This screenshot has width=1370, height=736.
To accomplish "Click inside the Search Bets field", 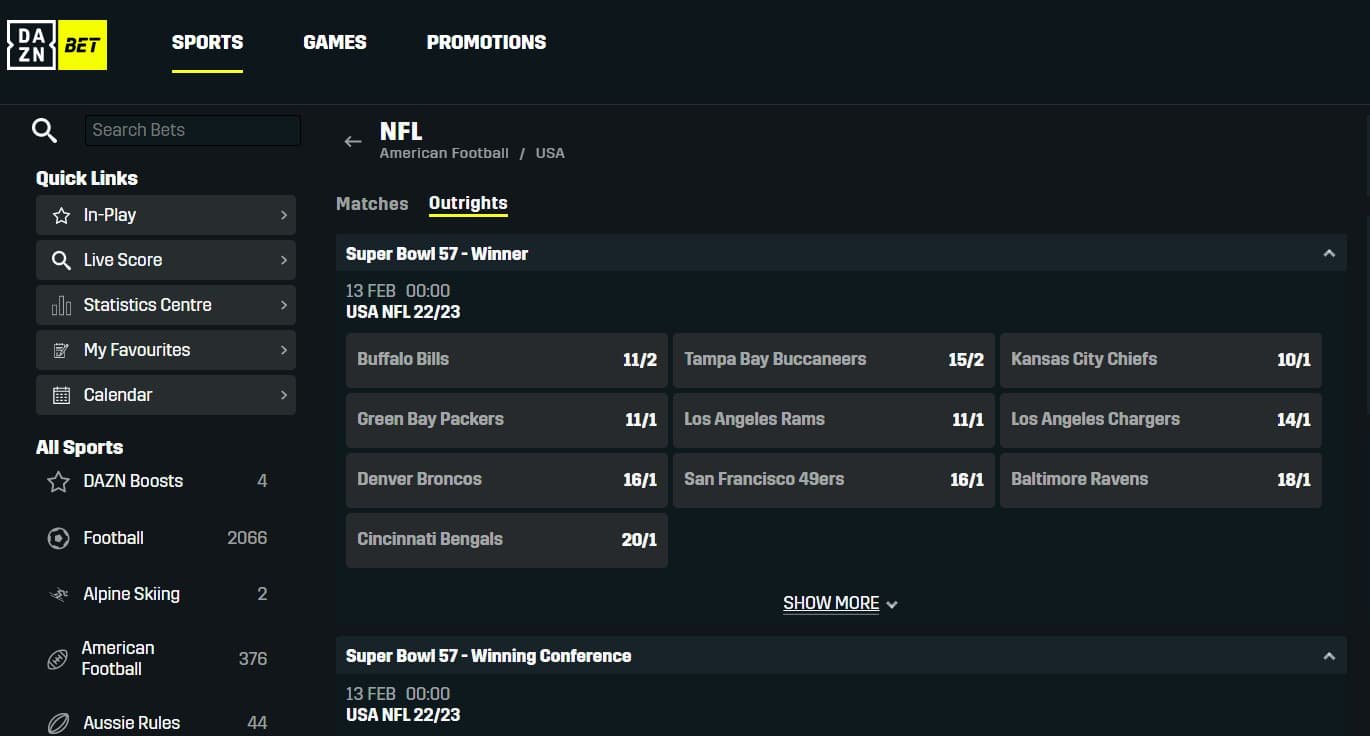I will [x=192, y=130].
